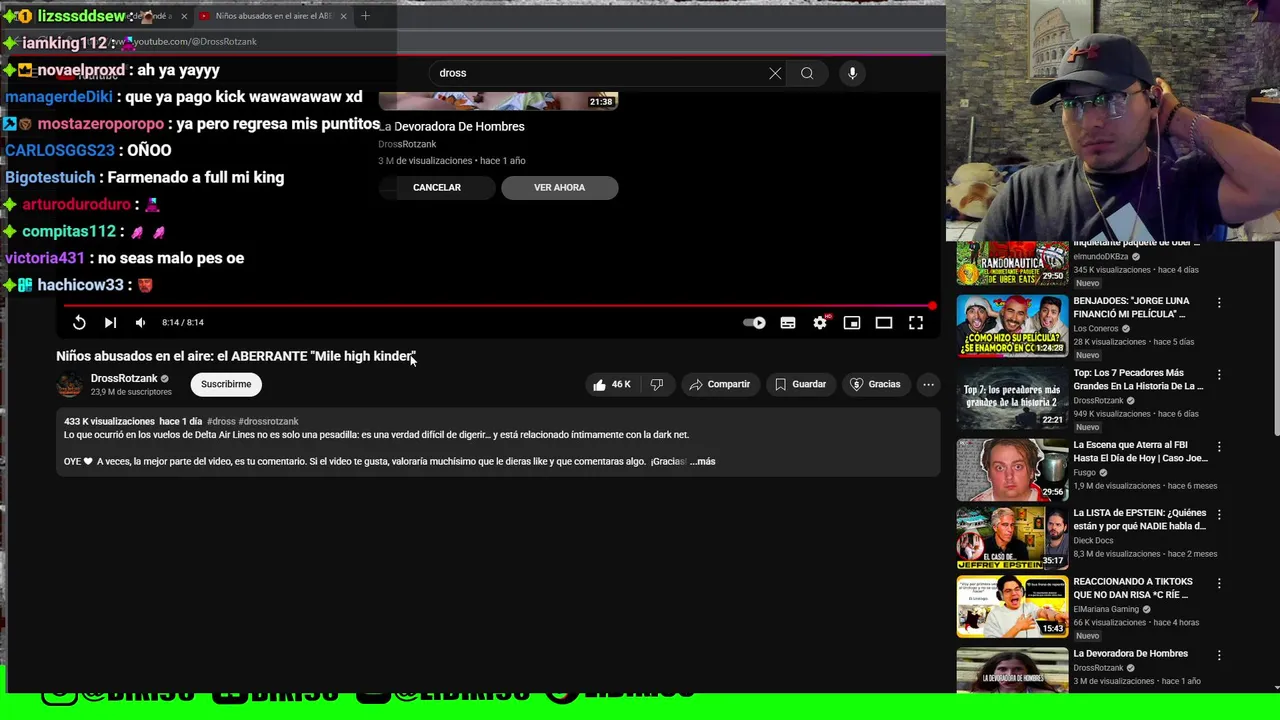Click chat username Bigotestuich

pyautogui.click(x=50, y=177)
